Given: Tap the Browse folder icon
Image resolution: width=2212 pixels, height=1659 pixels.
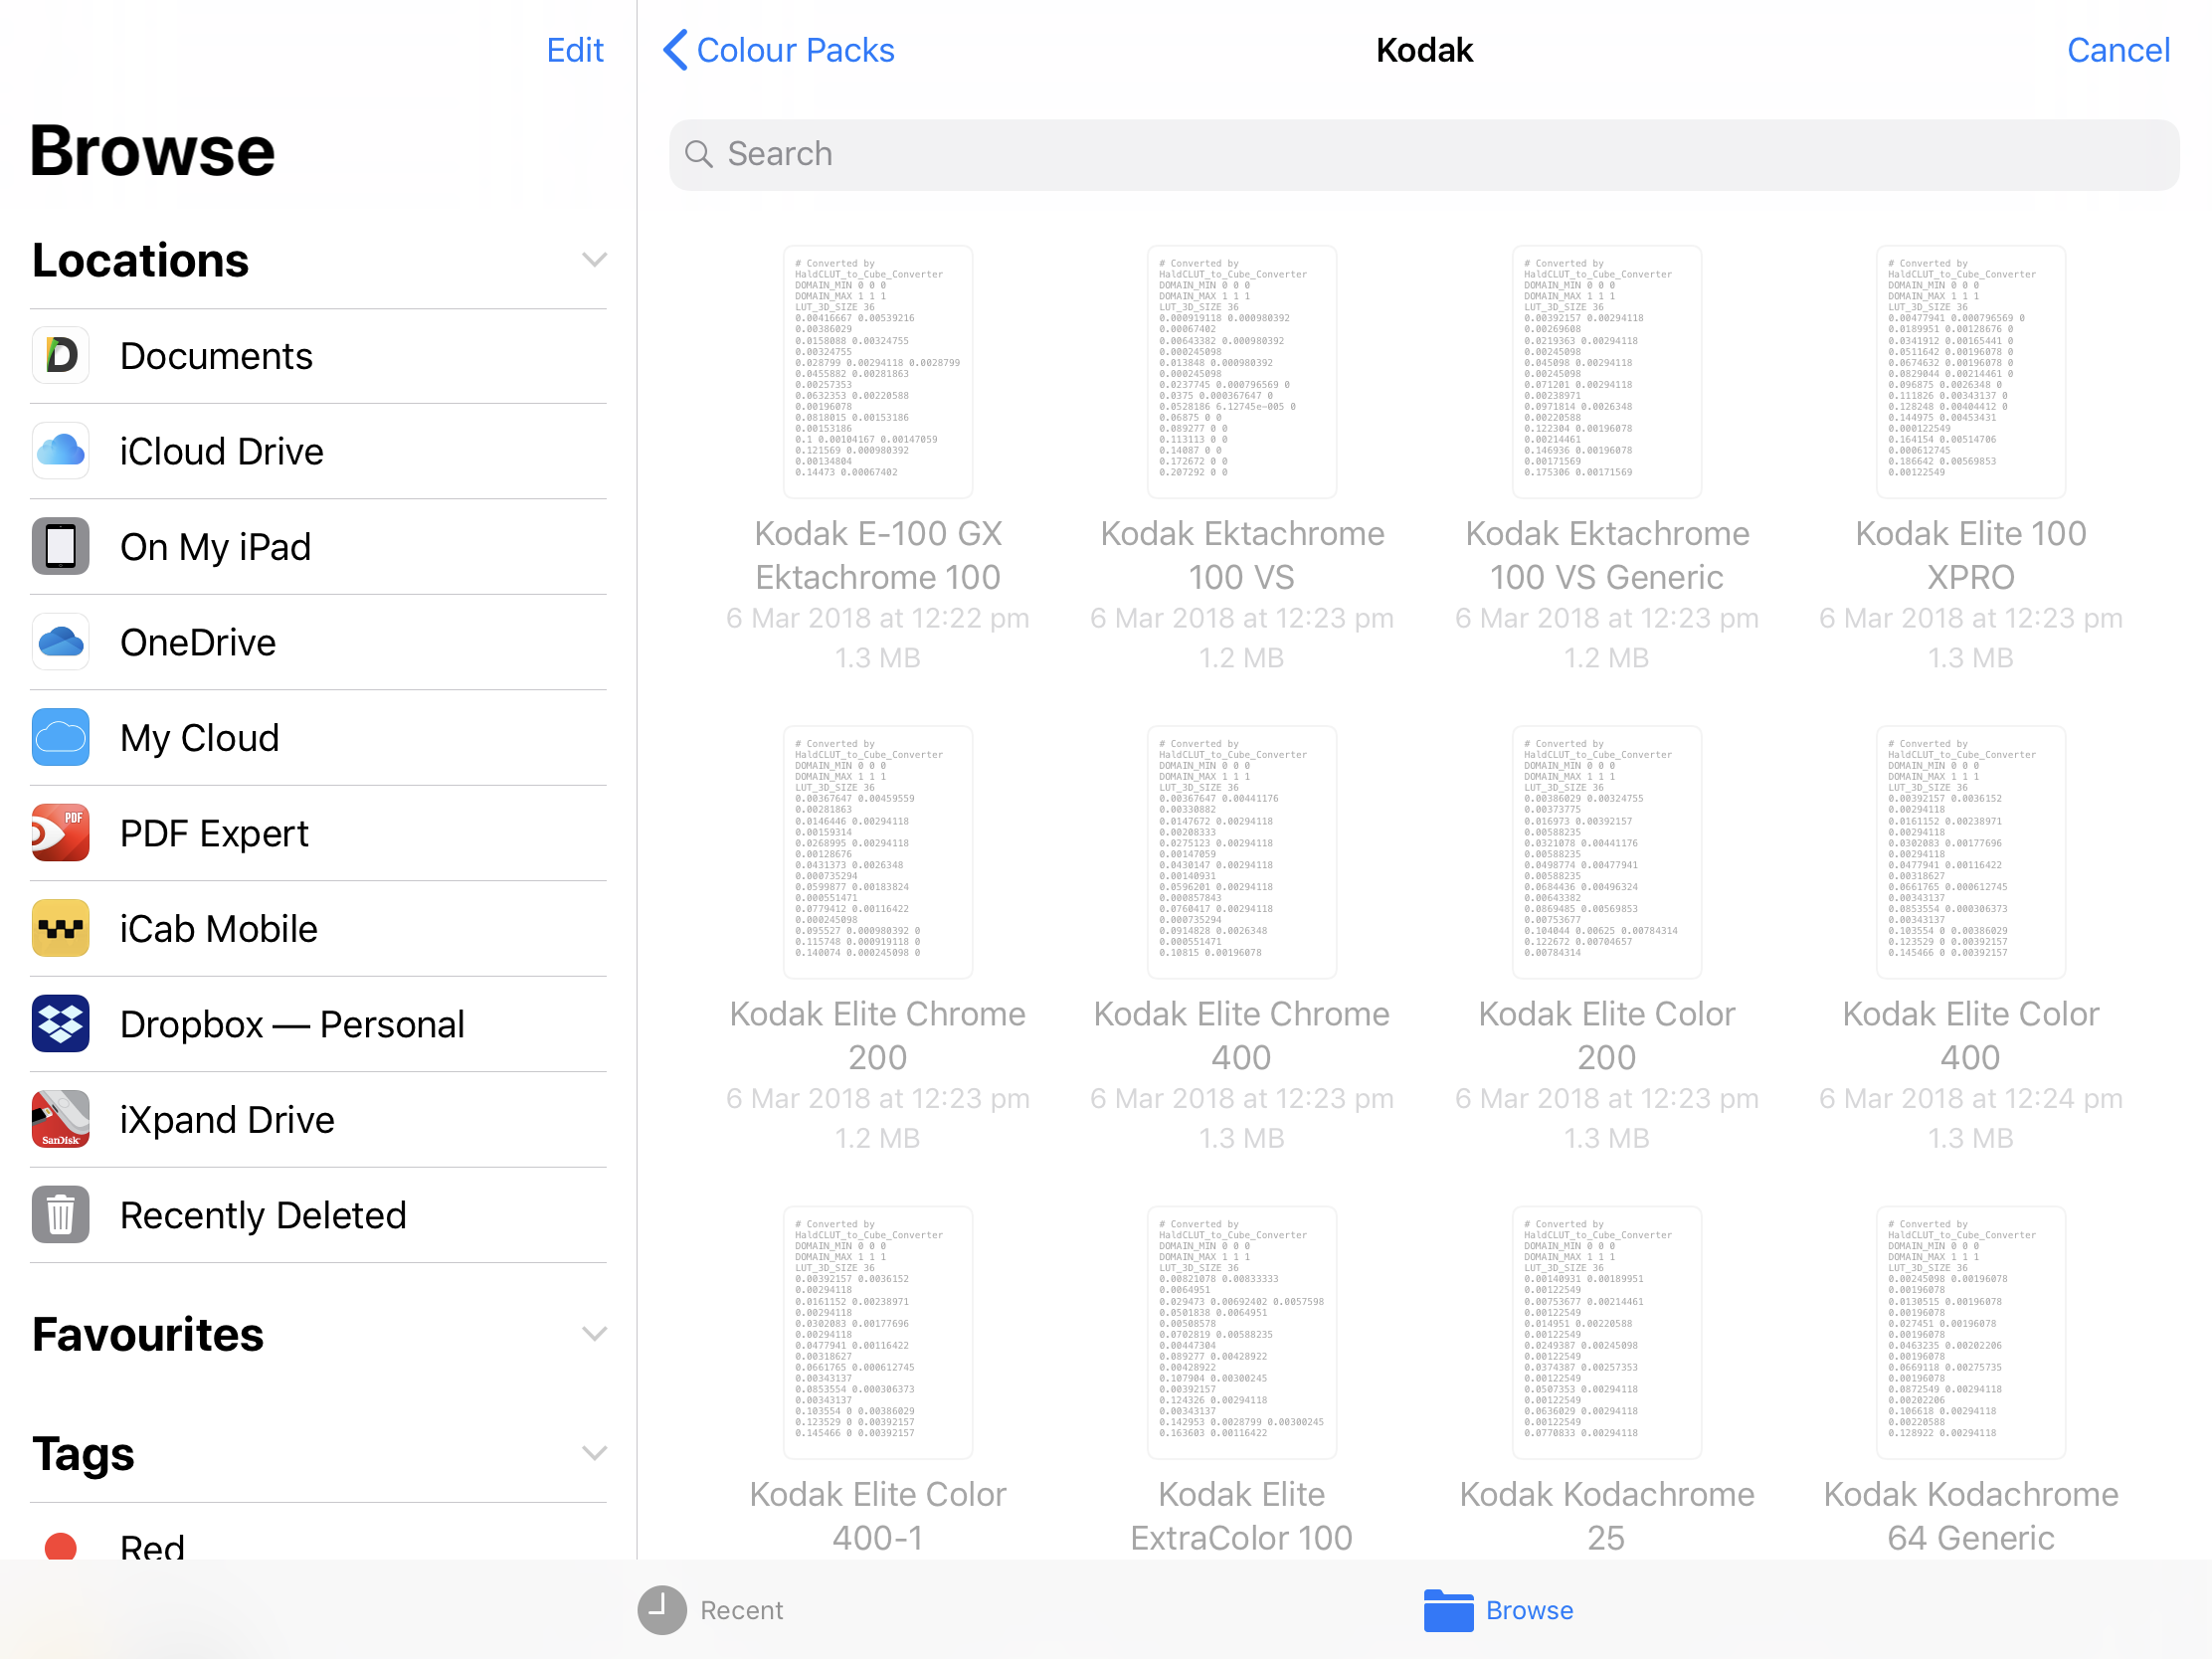Looking at the screenshot, I should pyautogui.click(x=1449, y=1610).
